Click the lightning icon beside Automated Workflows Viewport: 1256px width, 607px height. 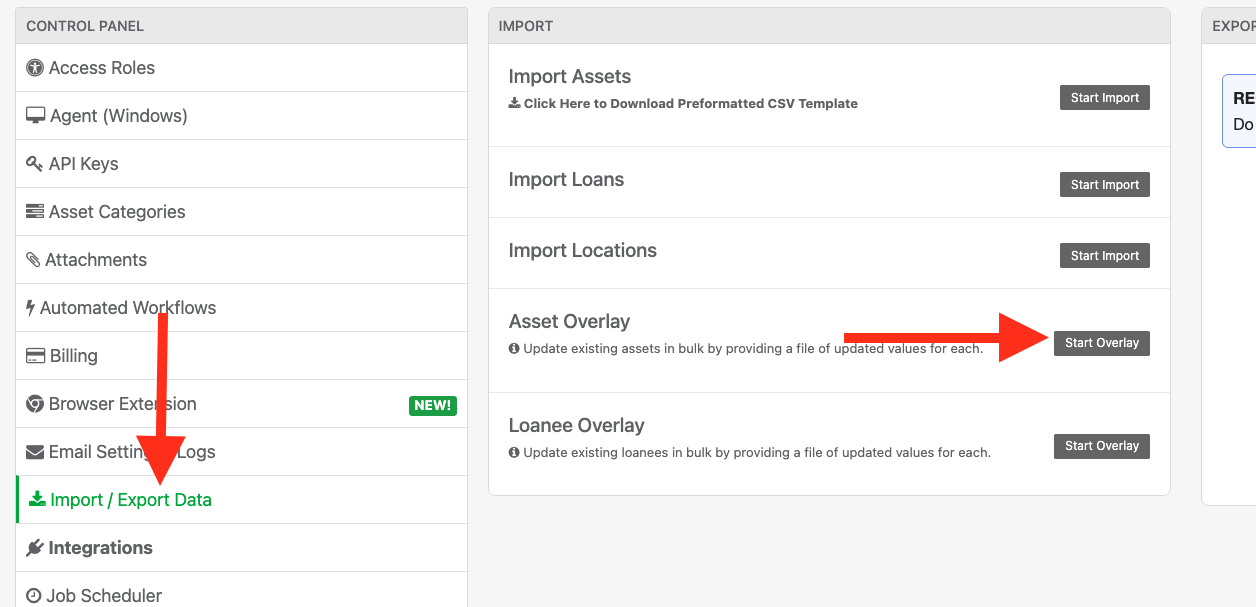(x=31, y=307)
